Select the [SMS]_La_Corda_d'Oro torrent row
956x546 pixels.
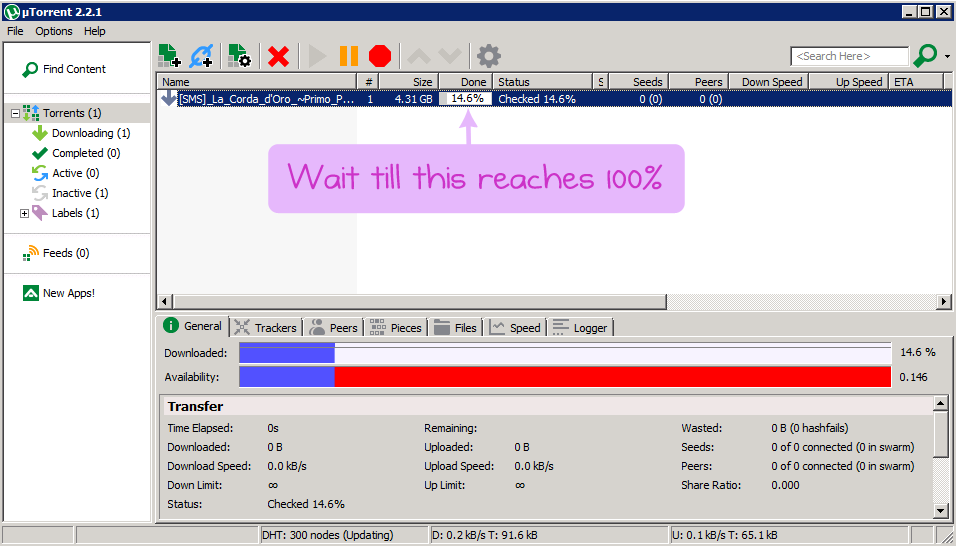pos(554,99)
